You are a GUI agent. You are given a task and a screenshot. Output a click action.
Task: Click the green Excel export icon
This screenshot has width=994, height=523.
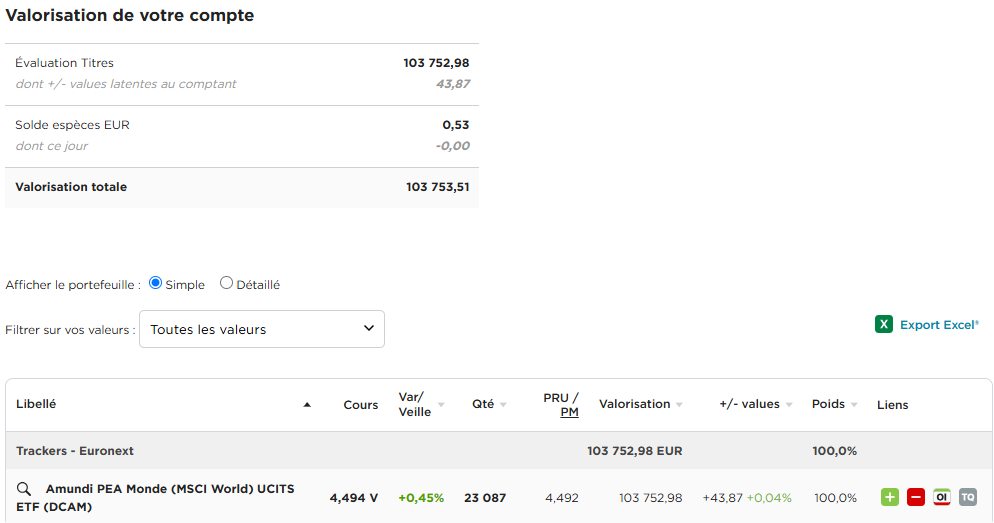click(884, 324)
